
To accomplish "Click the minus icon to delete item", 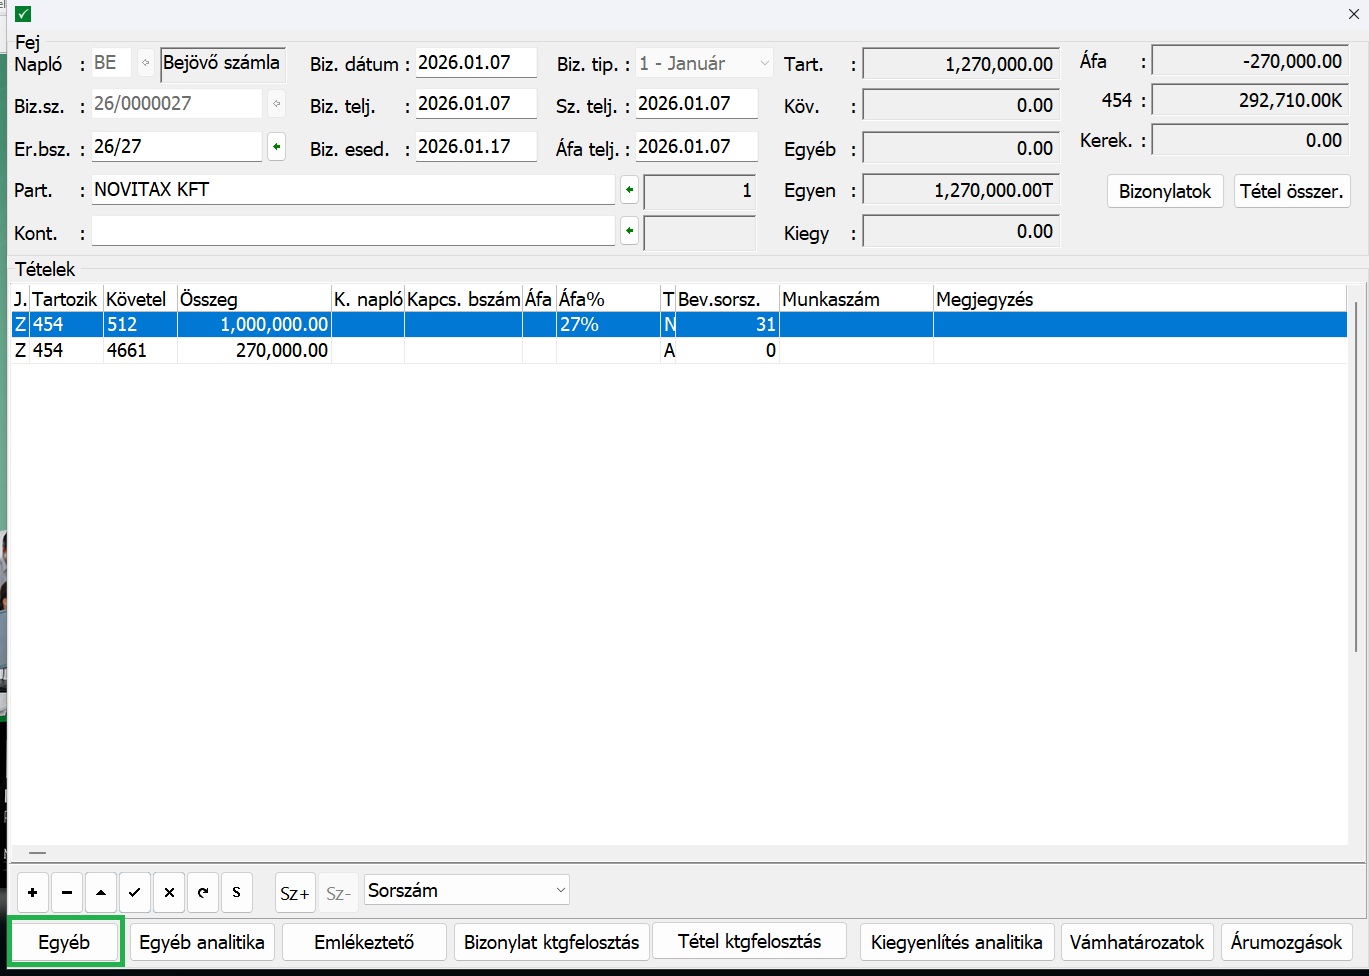I will (67, 893).
